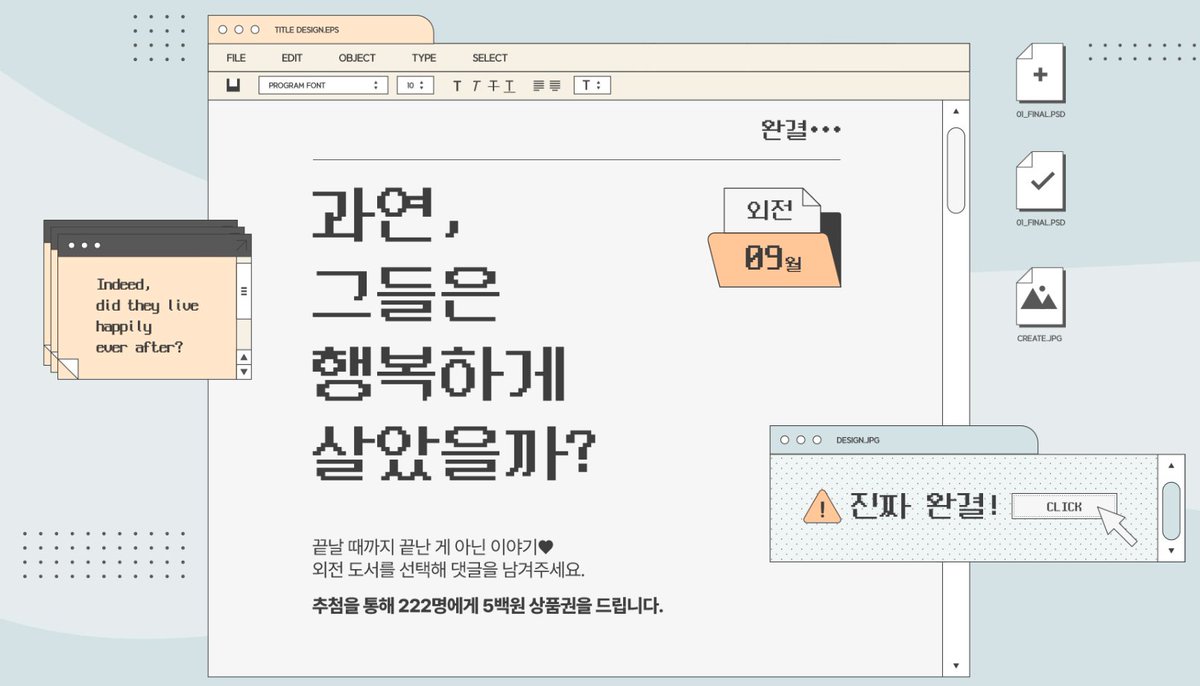1200x686 pixels.
Task: Open the checkmark file icon 01_FINAL.PSD
Action: [x=1040, y=182]
